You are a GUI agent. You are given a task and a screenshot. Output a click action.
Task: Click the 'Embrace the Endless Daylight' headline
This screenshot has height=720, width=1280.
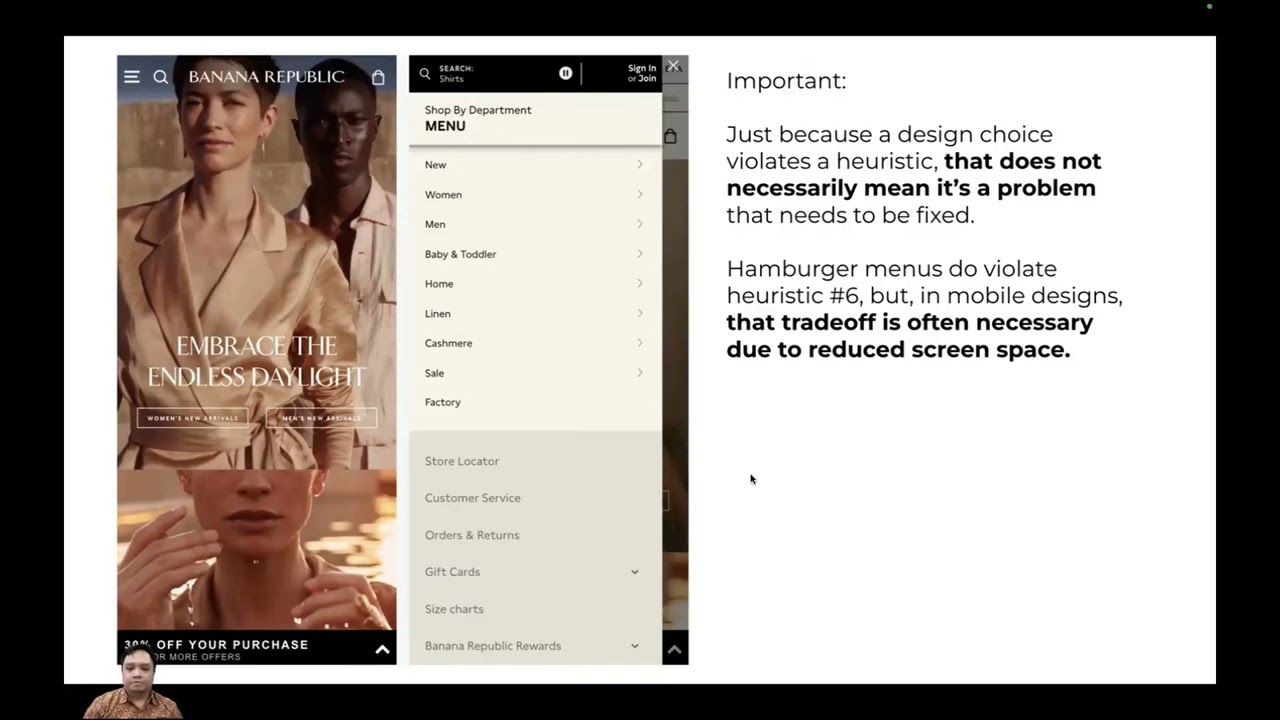pyautogui.click(x=257, y=361)
